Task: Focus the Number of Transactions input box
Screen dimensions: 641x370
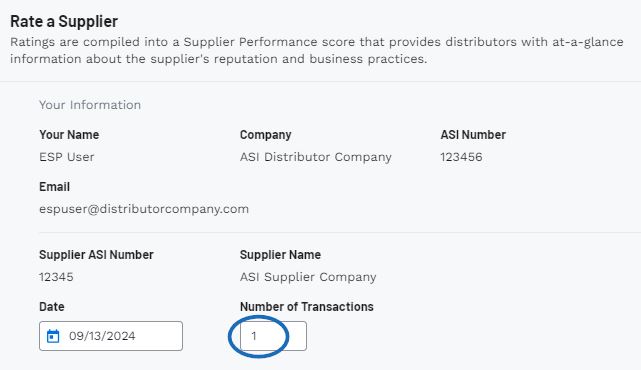Action: [273, 336]
